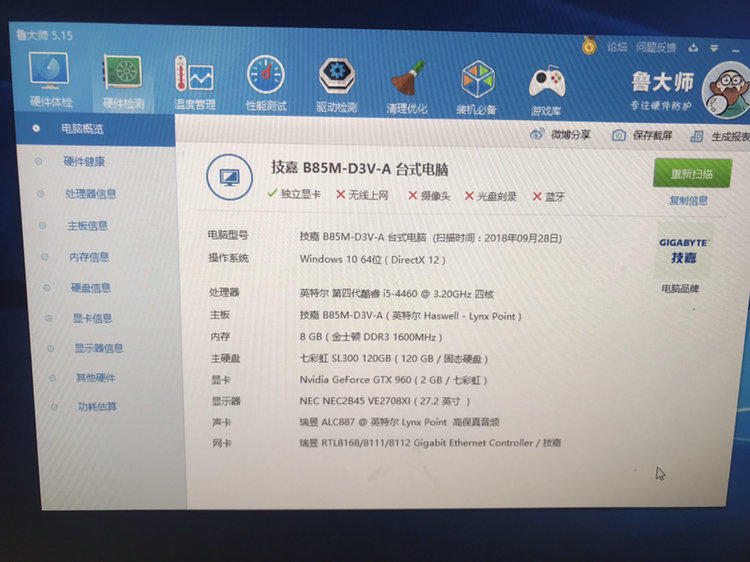The image size is (750, 562).
Task: Open 论坛 forum link
Action: click(x=617, y=47)
